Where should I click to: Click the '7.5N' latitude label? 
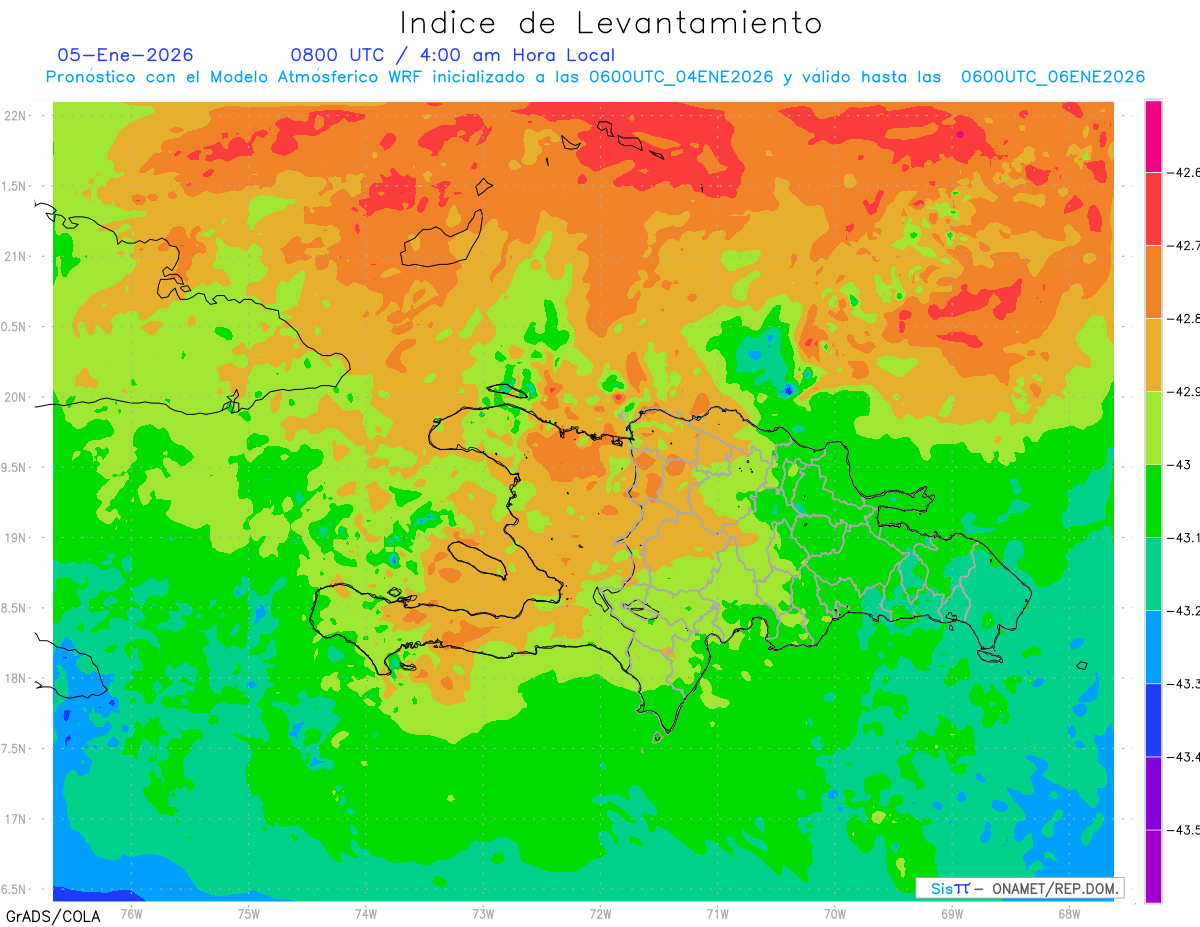[15, 749]
